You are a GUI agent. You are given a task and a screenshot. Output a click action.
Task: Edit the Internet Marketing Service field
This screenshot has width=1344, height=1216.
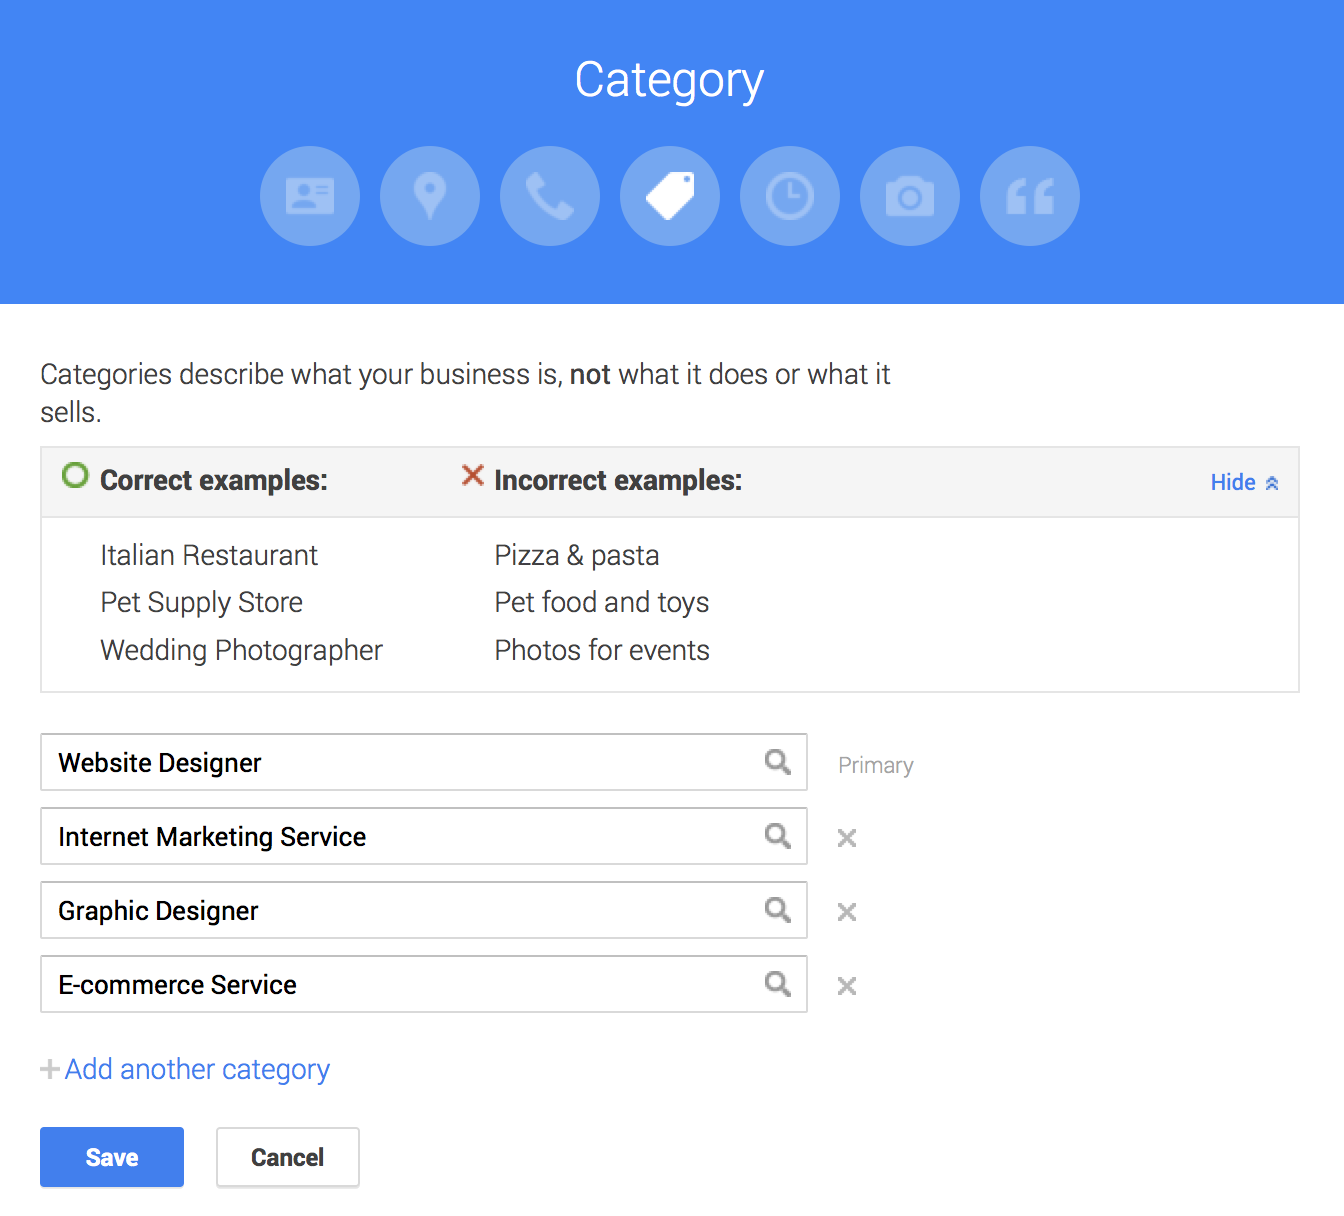(x=424, y=836)
